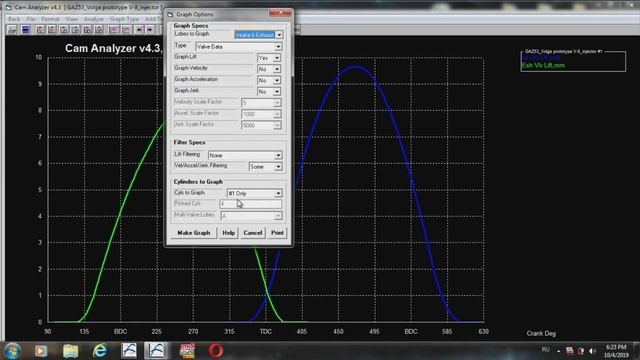Open the Opera browser taskbar icon
The image size is (640, 360).
pyautogui.click(x=216, y=351)
